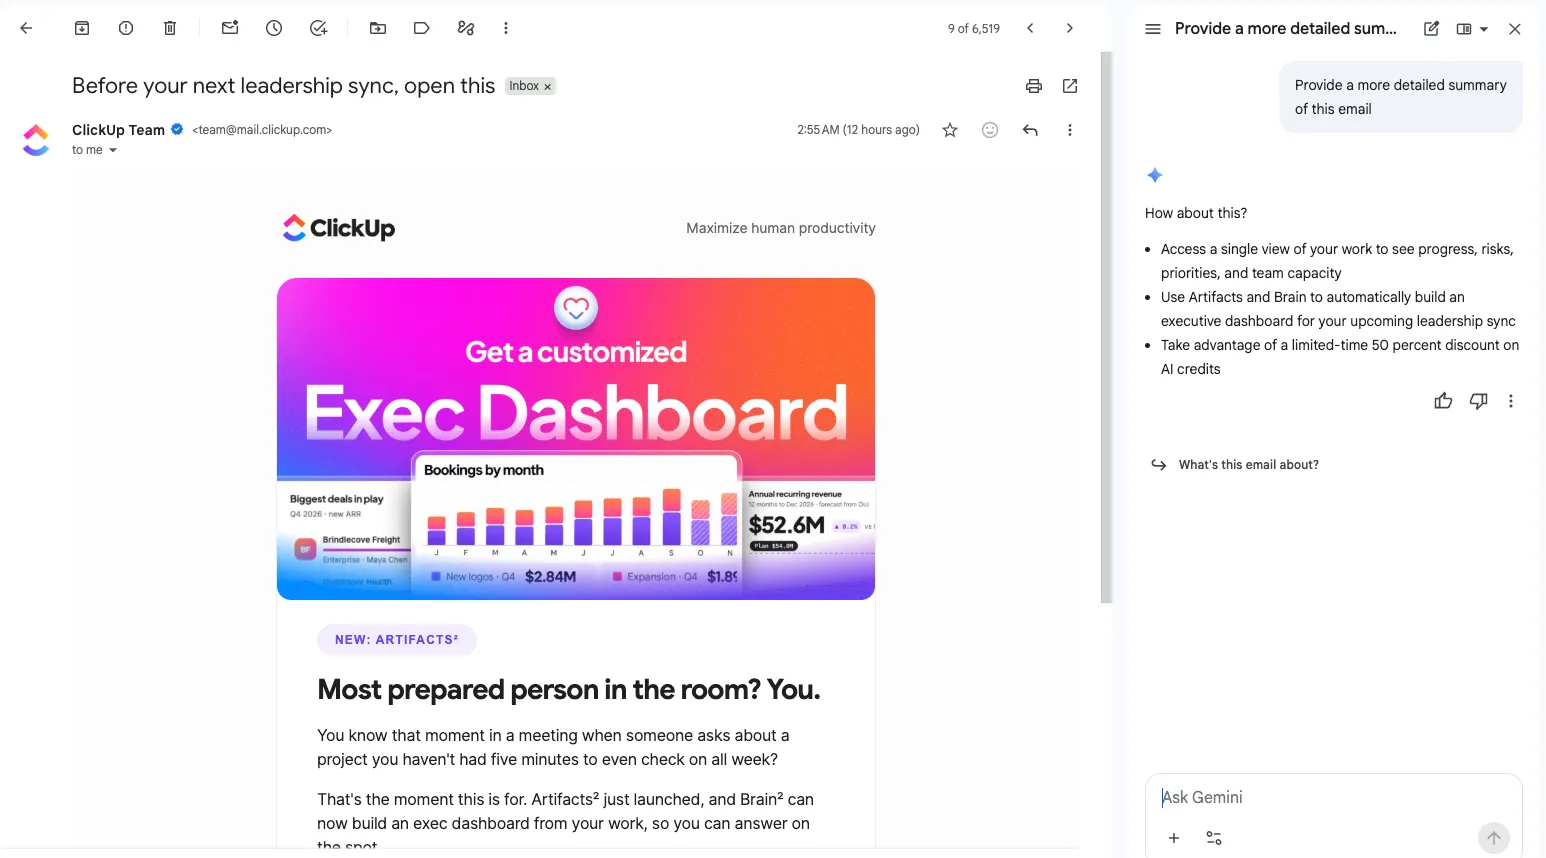Click the email vertical scrollbar
The width and height of the screenshot is (1546, 858).
(1106, 328)
